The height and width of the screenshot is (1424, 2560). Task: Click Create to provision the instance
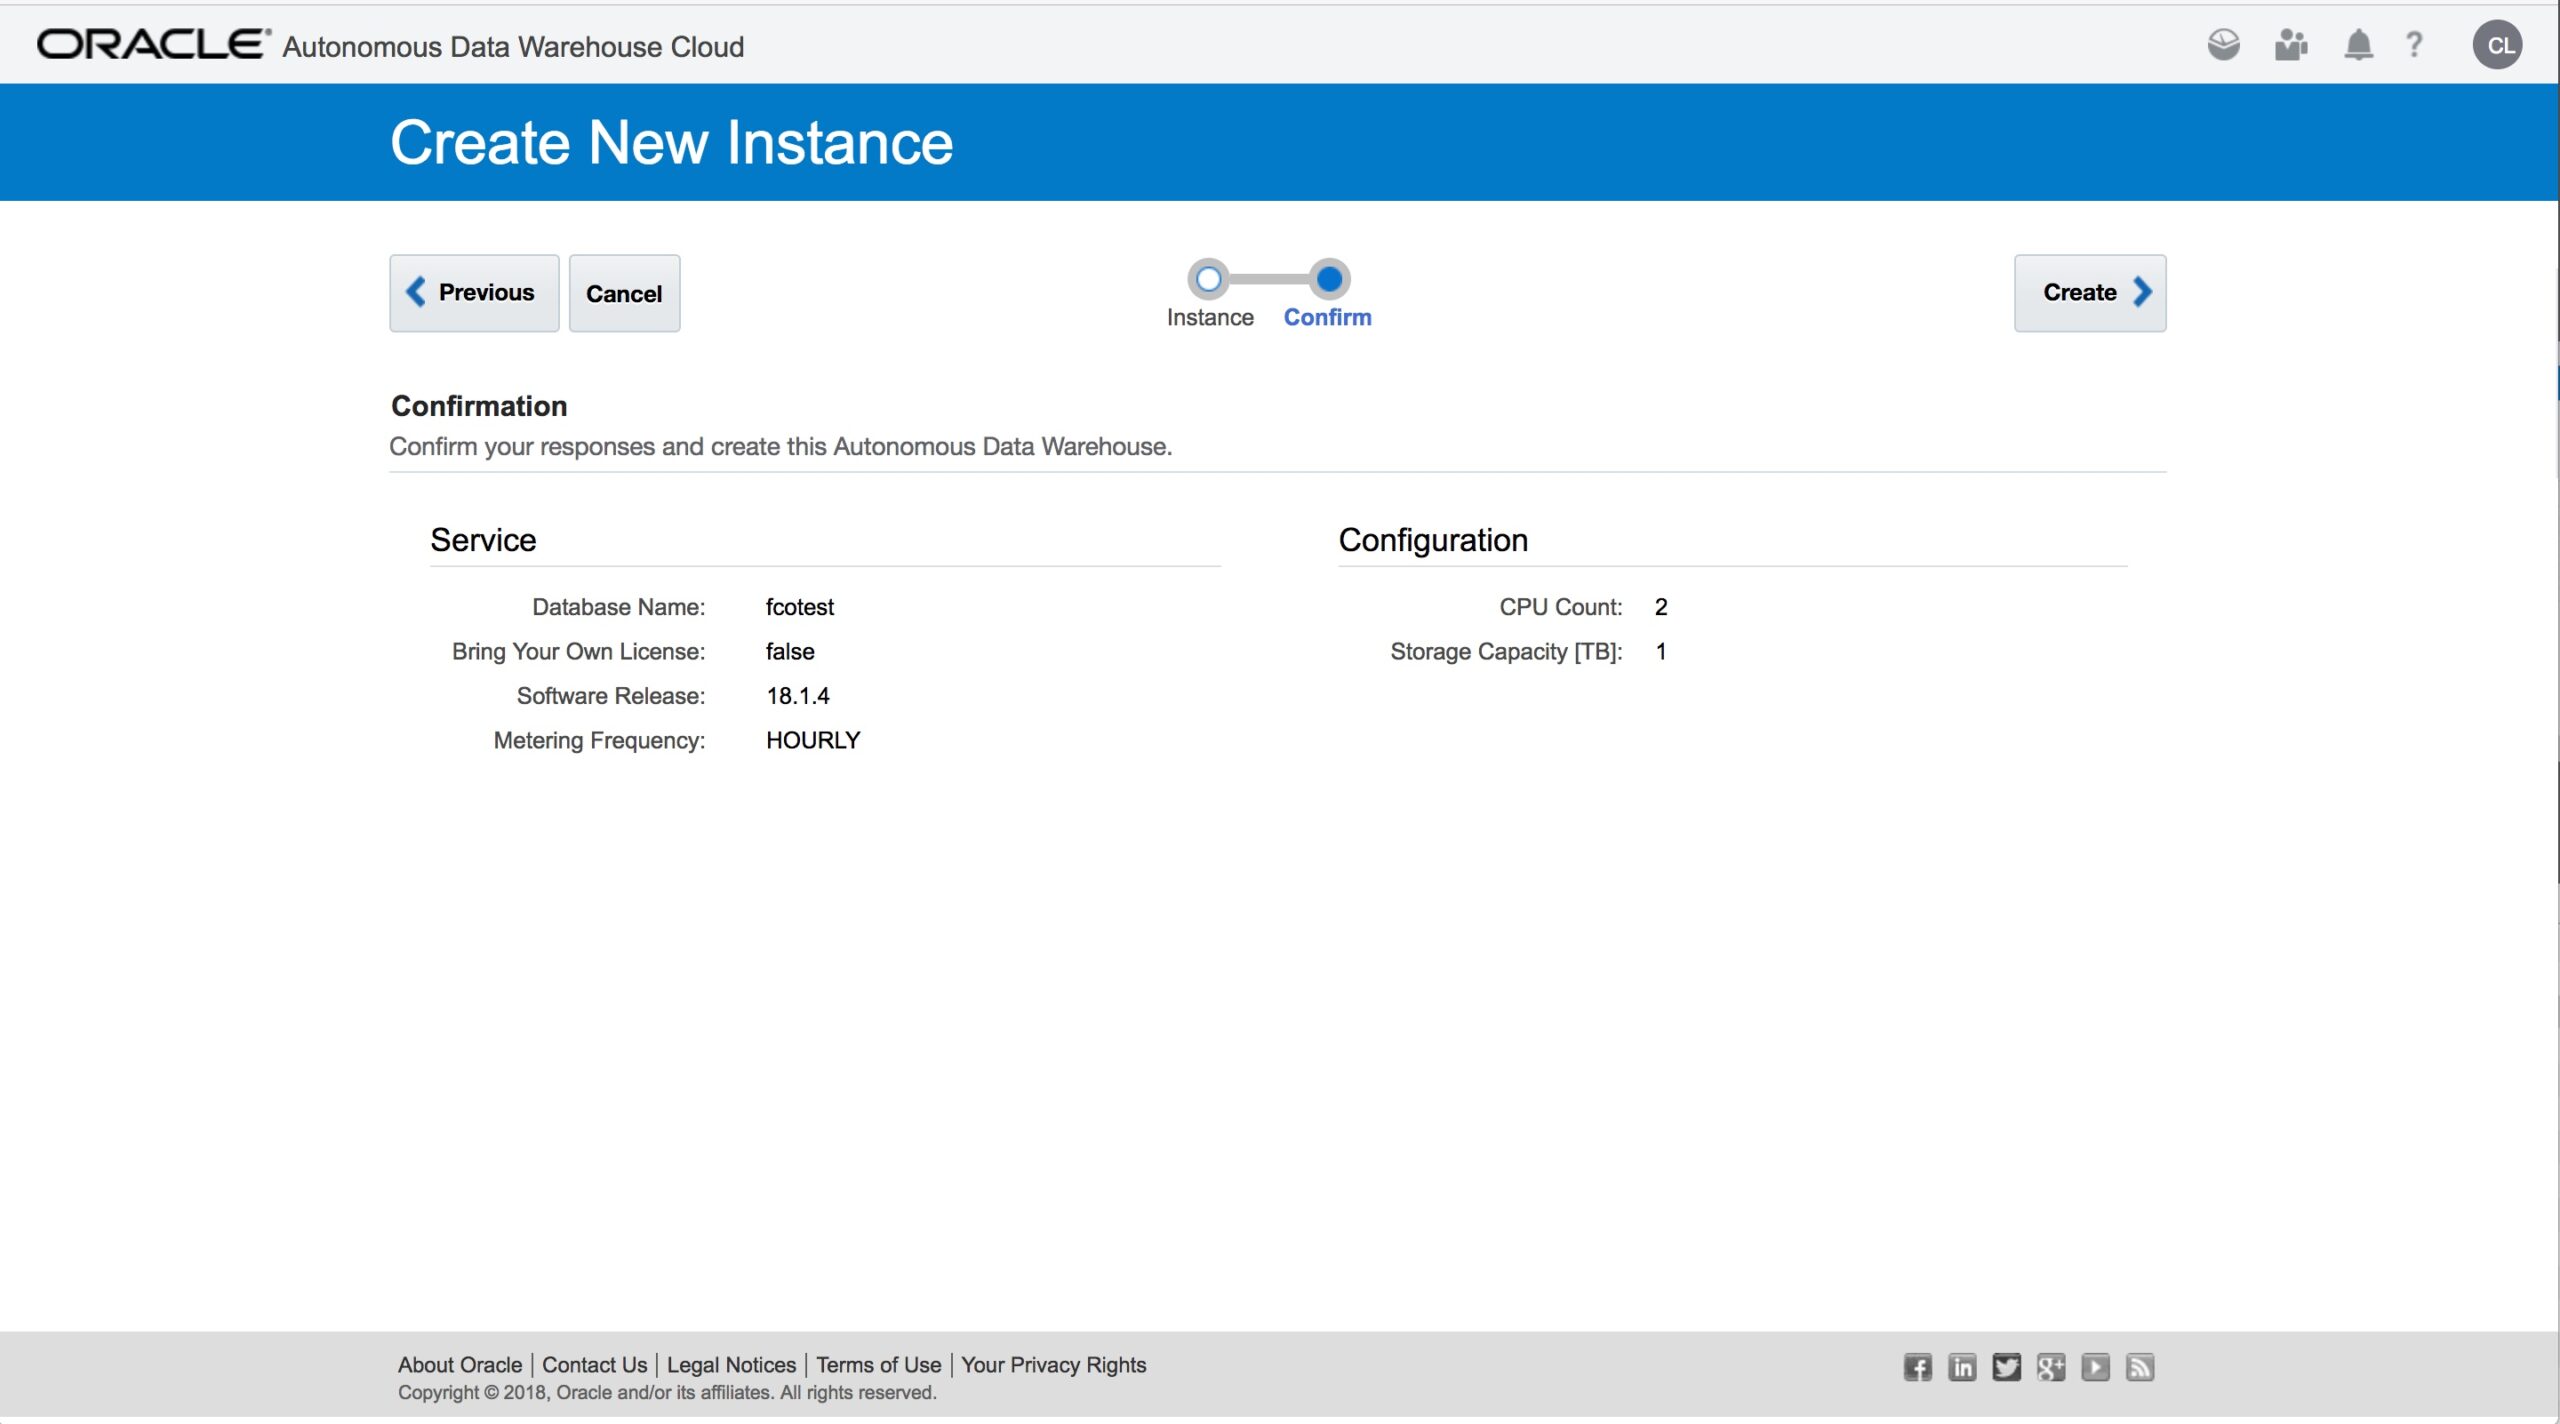click(x=2089, y=293)
